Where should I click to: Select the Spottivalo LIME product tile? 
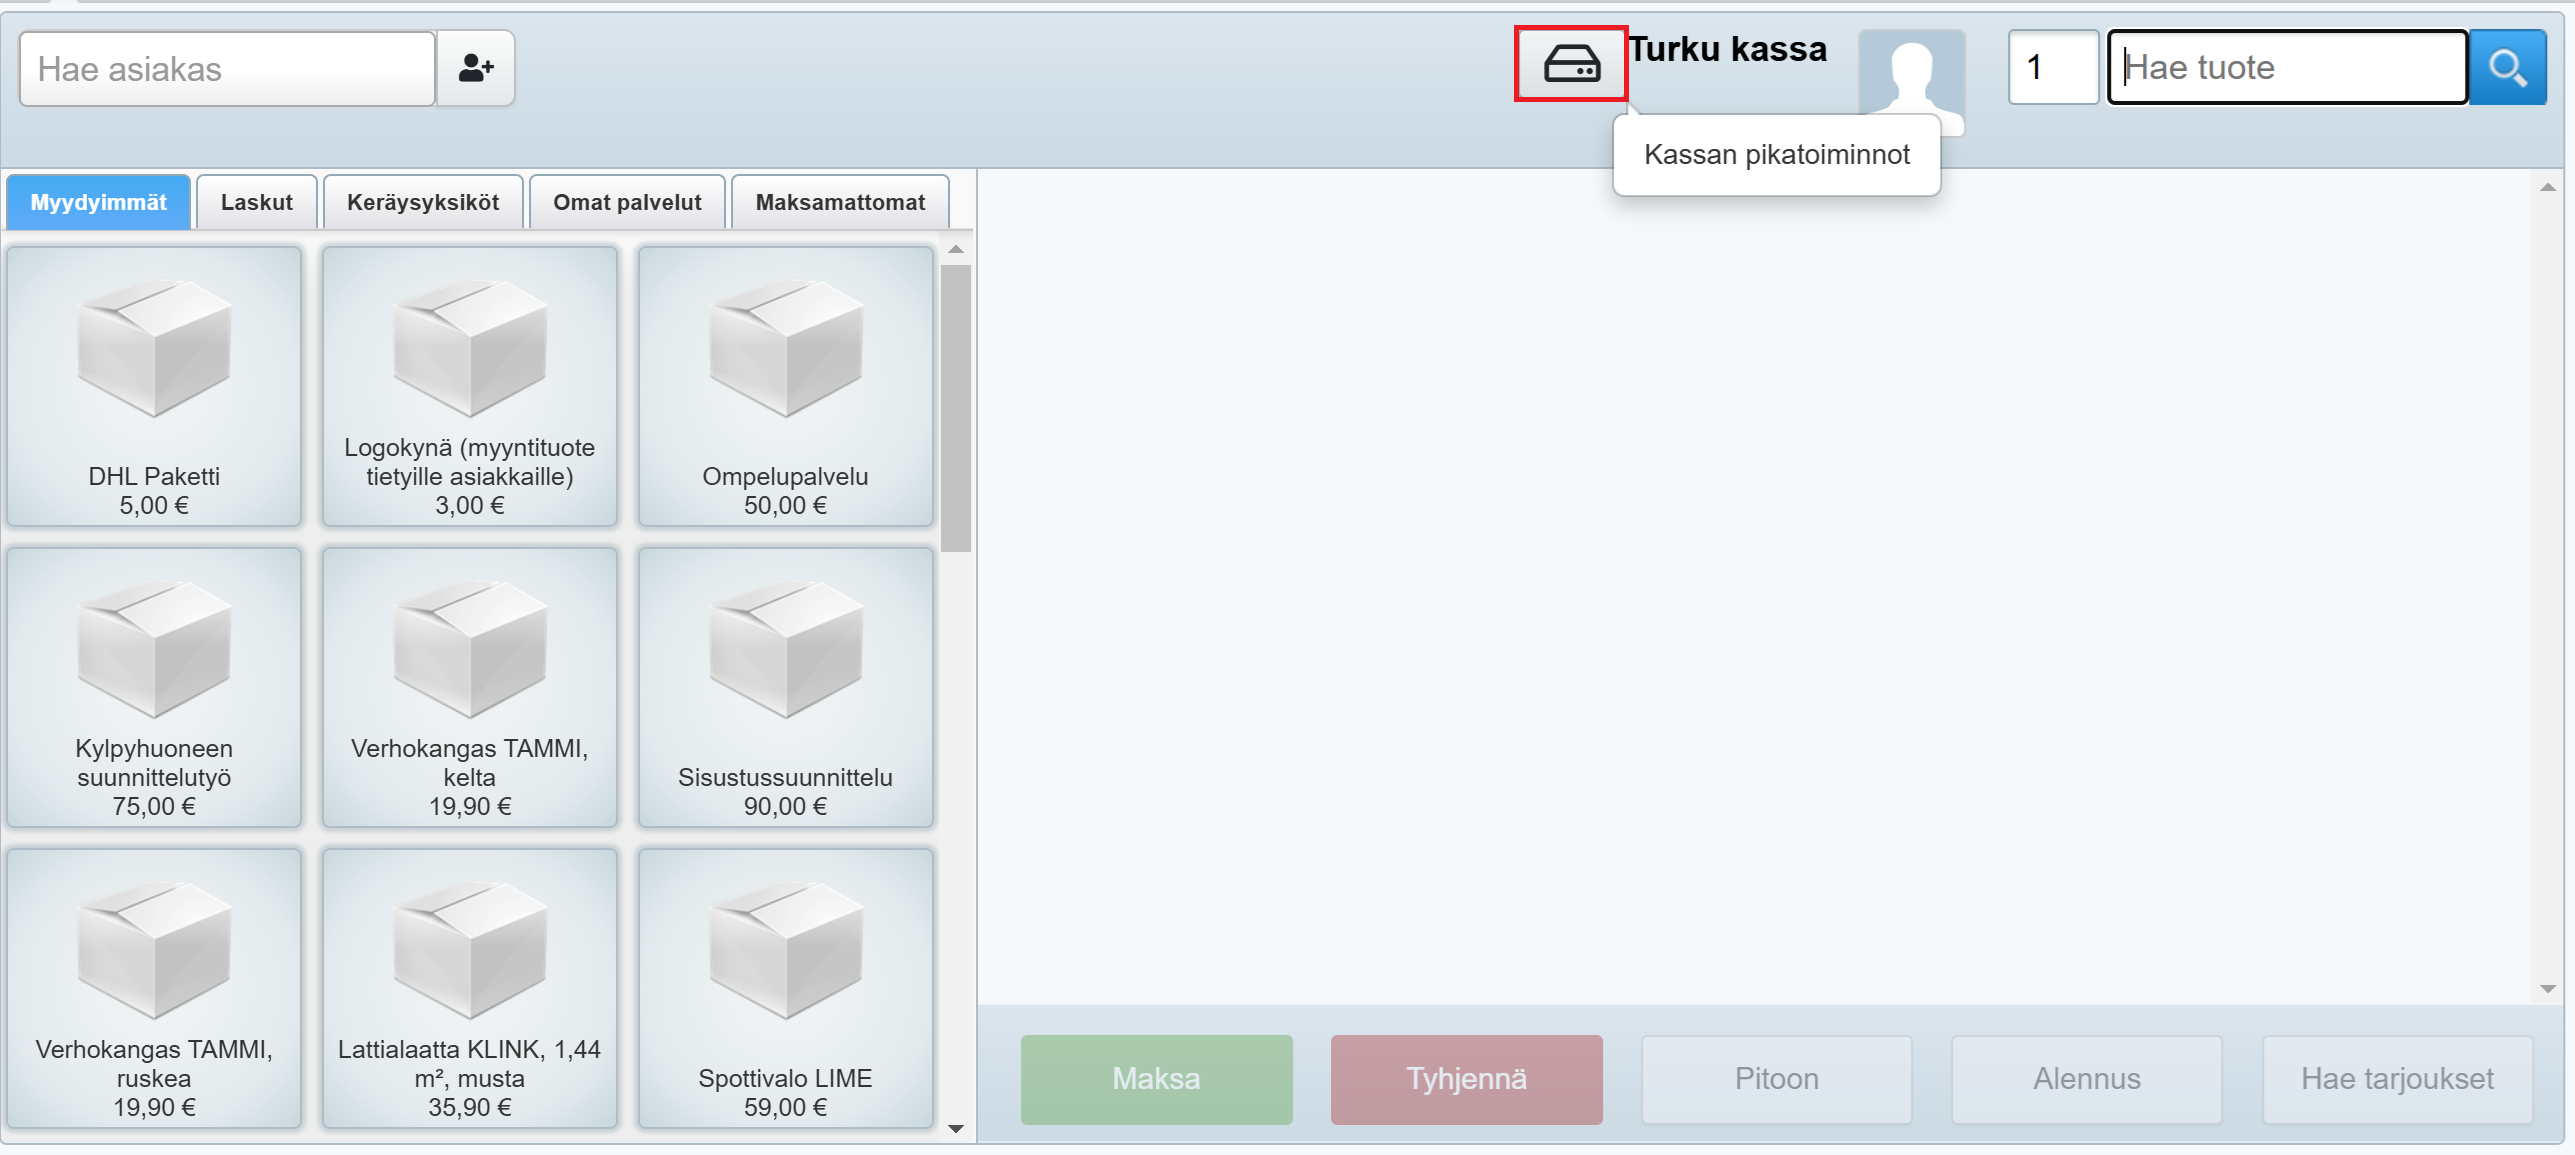coord(785,988)
